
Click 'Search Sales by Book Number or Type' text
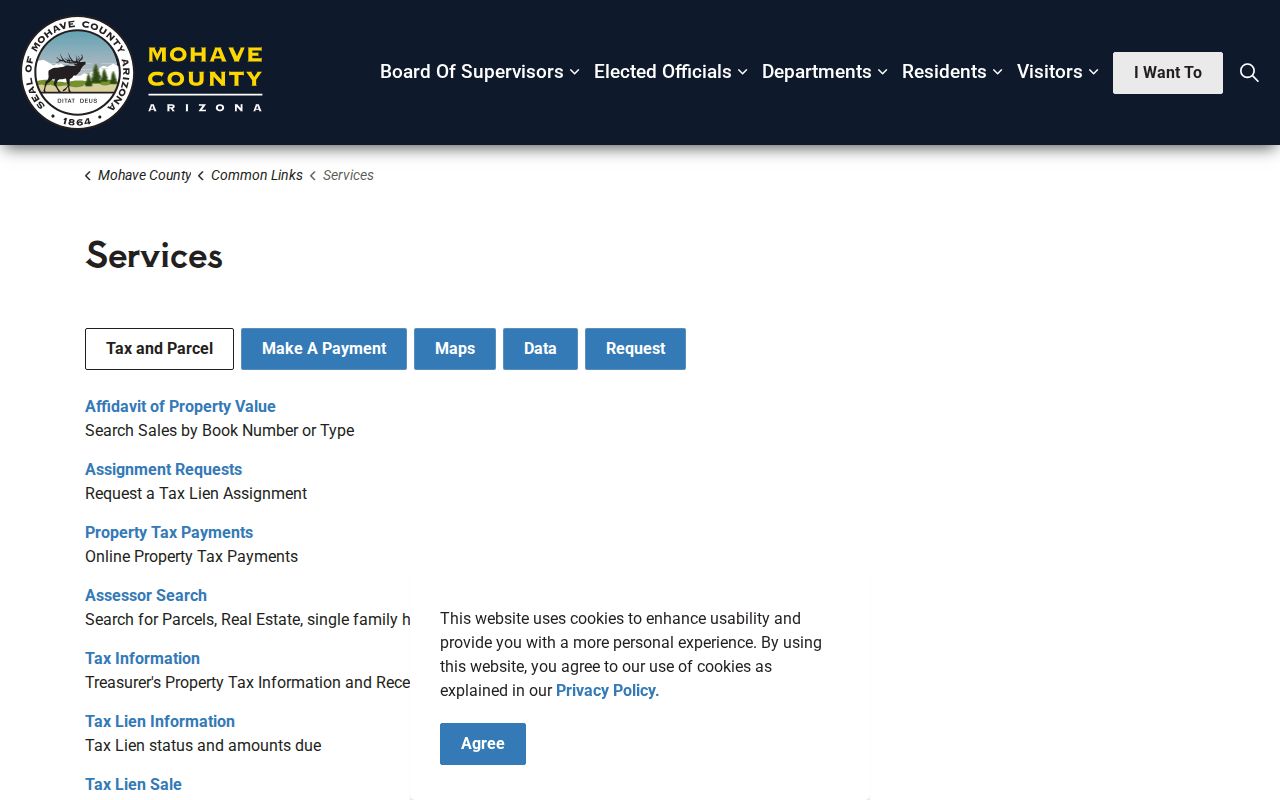220,430
